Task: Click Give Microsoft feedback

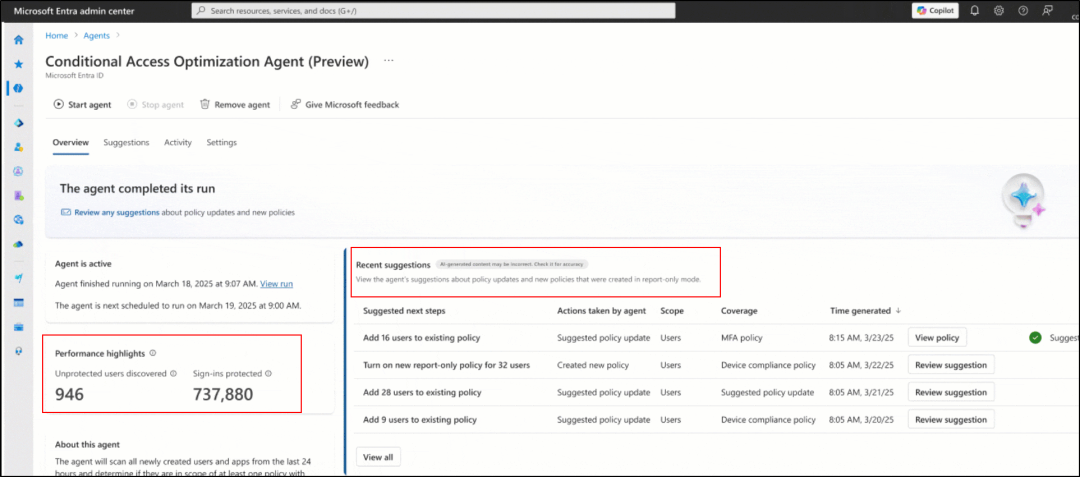Action: coord(344,105)
